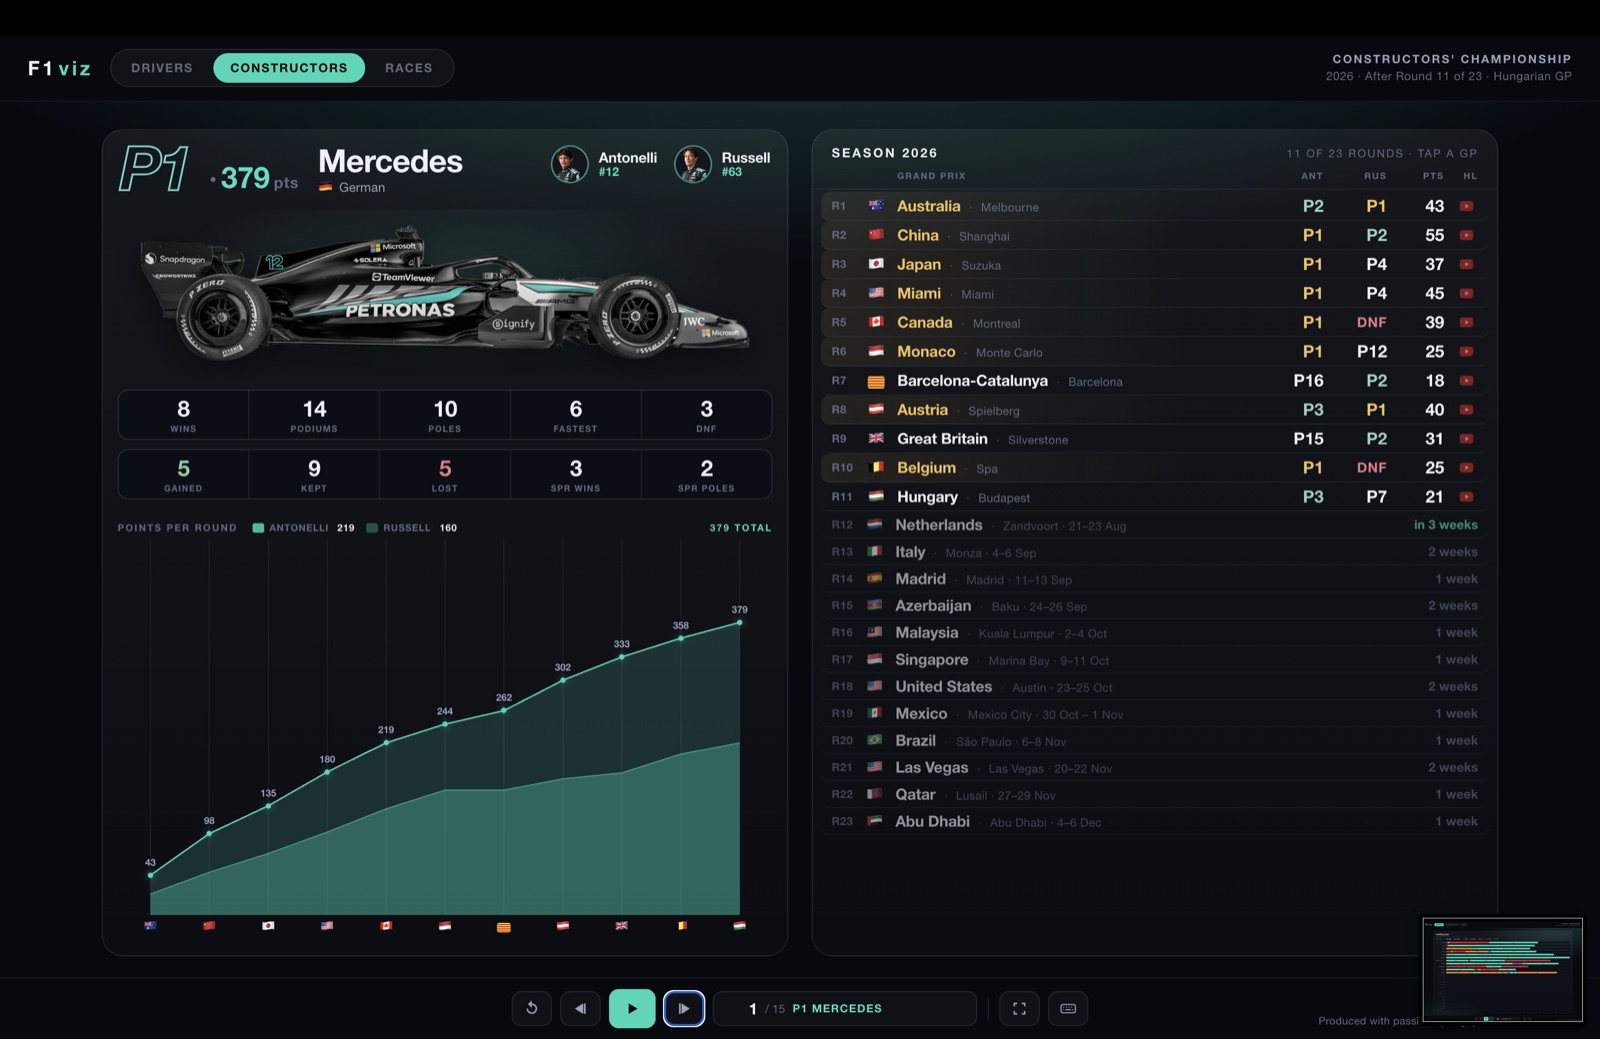
Task: Click the Wins stat tile
Action: click(183, 415)
